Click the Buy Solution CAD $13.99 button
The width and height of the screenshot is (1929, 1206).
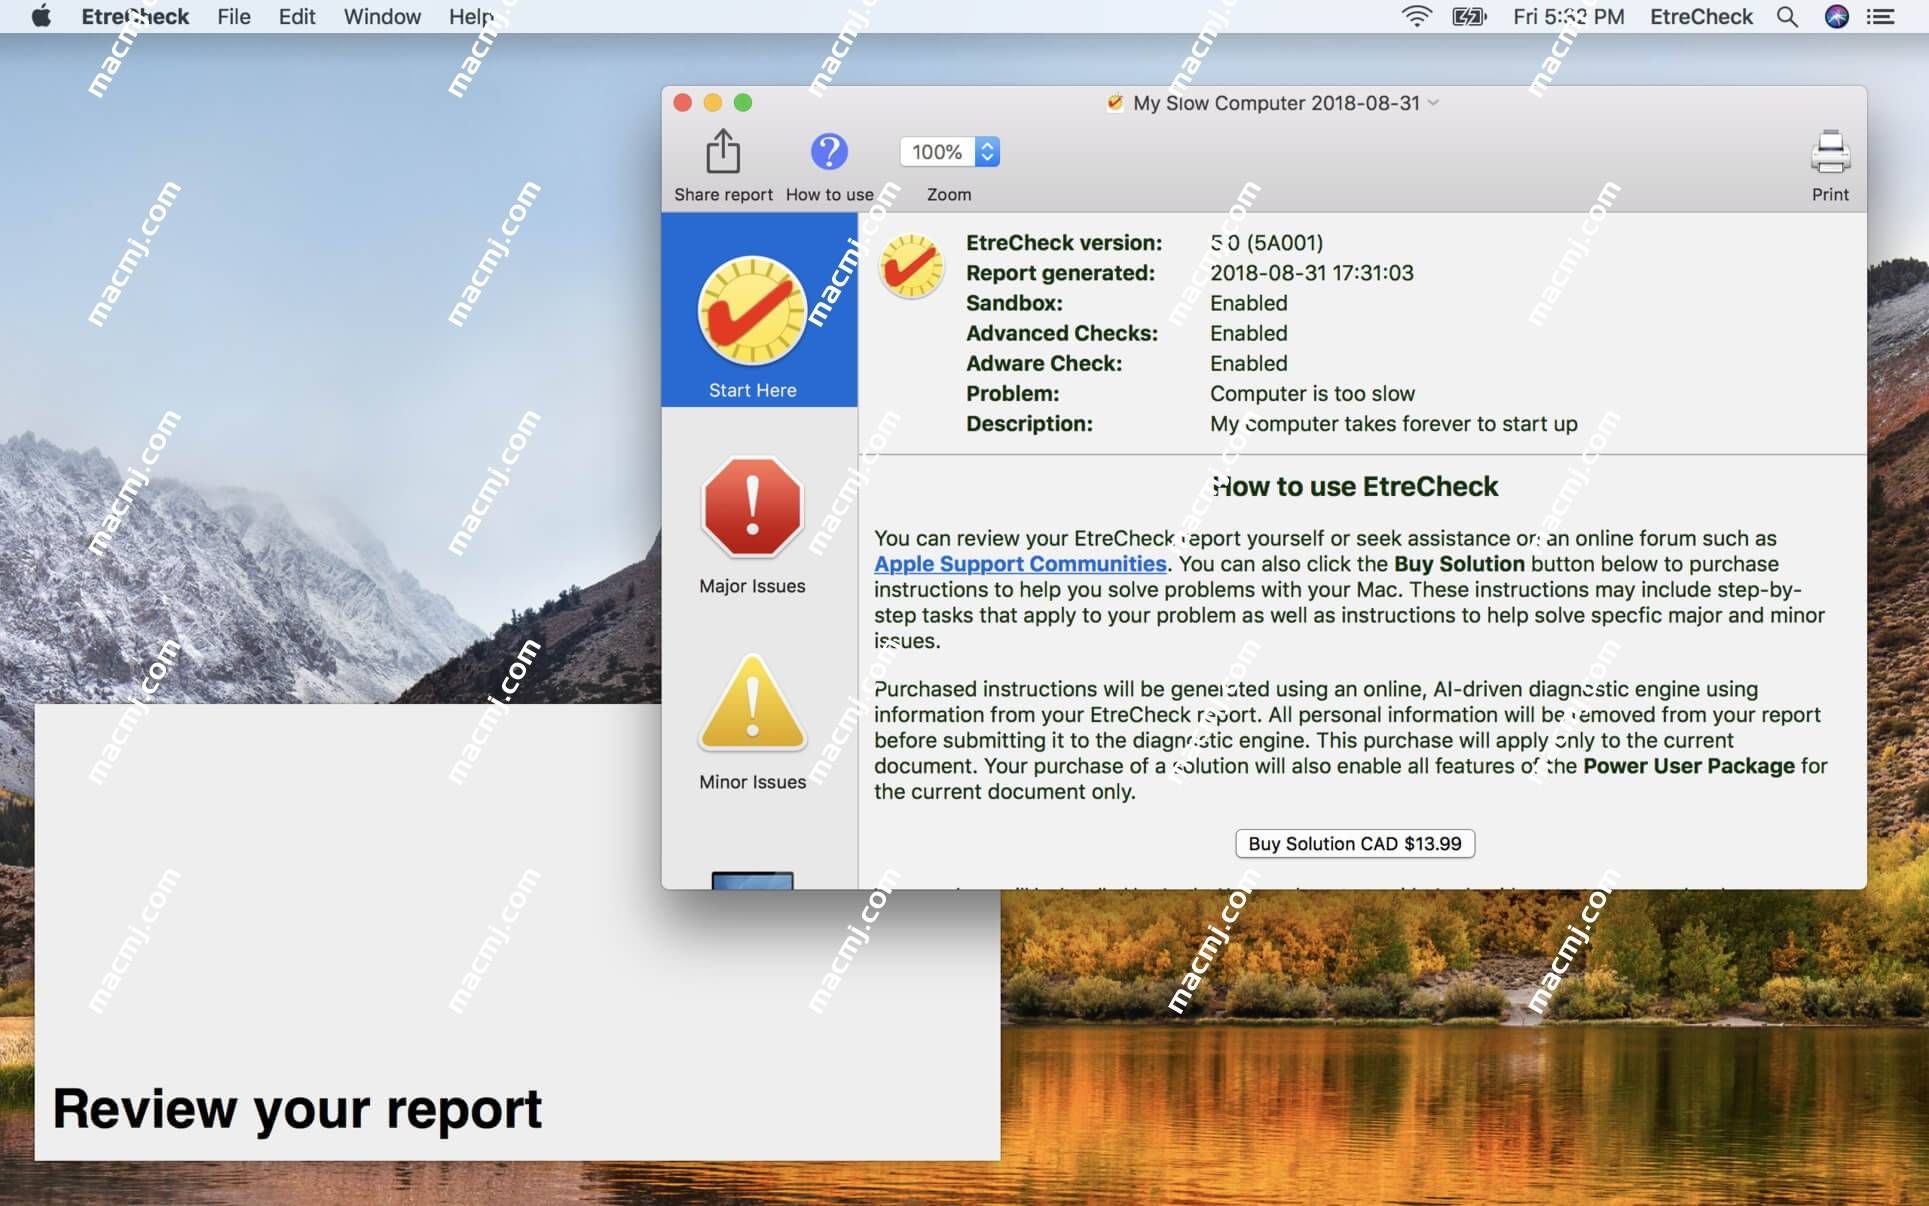[x=1354, y=843]
